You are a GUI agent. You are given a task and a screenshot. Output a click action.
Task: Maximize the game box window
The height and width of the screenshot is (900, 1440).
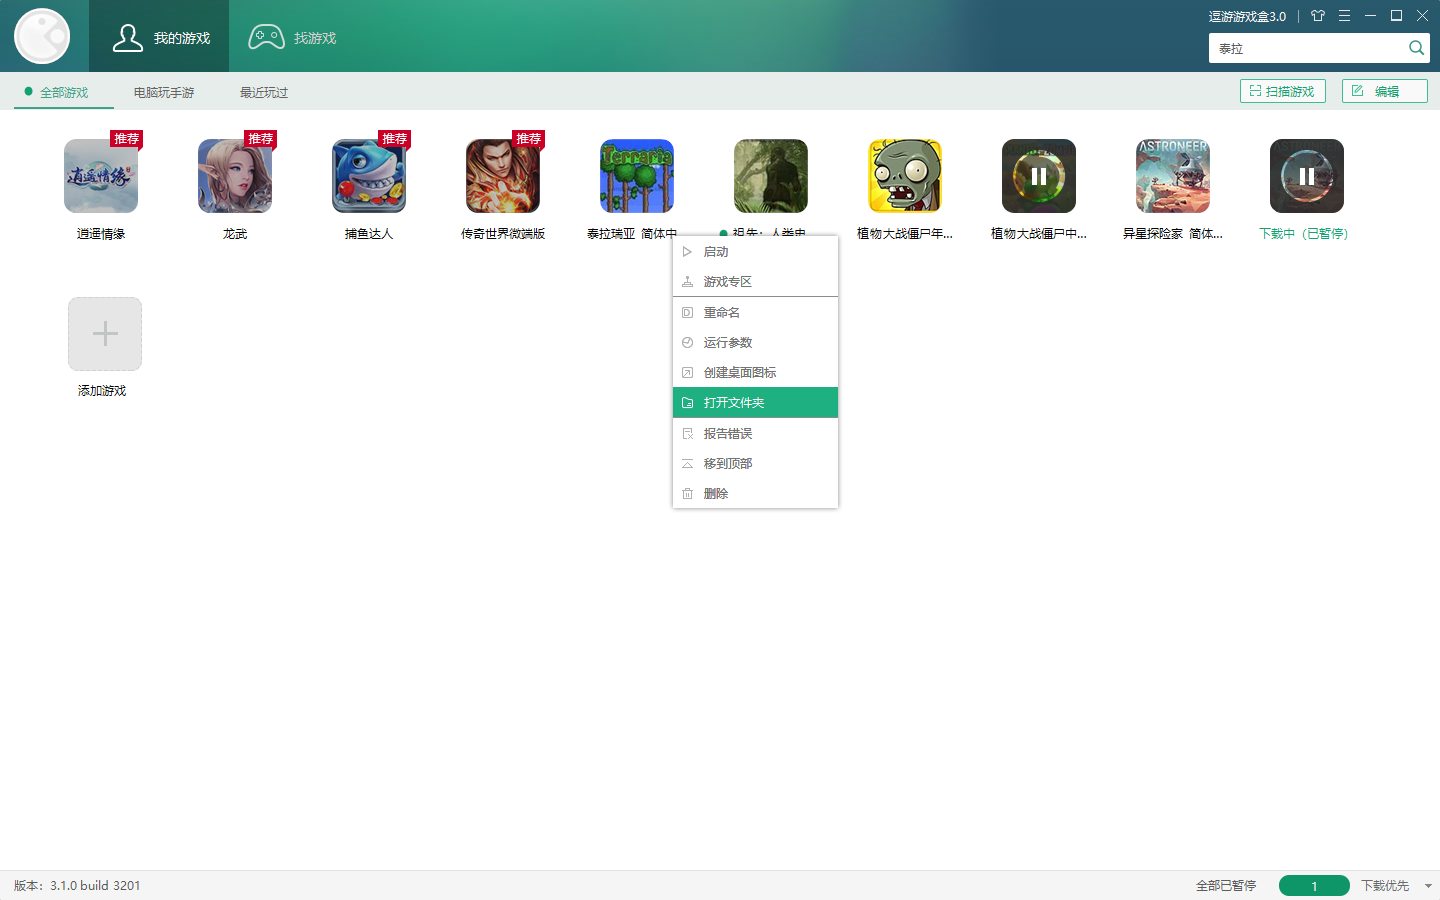(x=1397, y=16)
